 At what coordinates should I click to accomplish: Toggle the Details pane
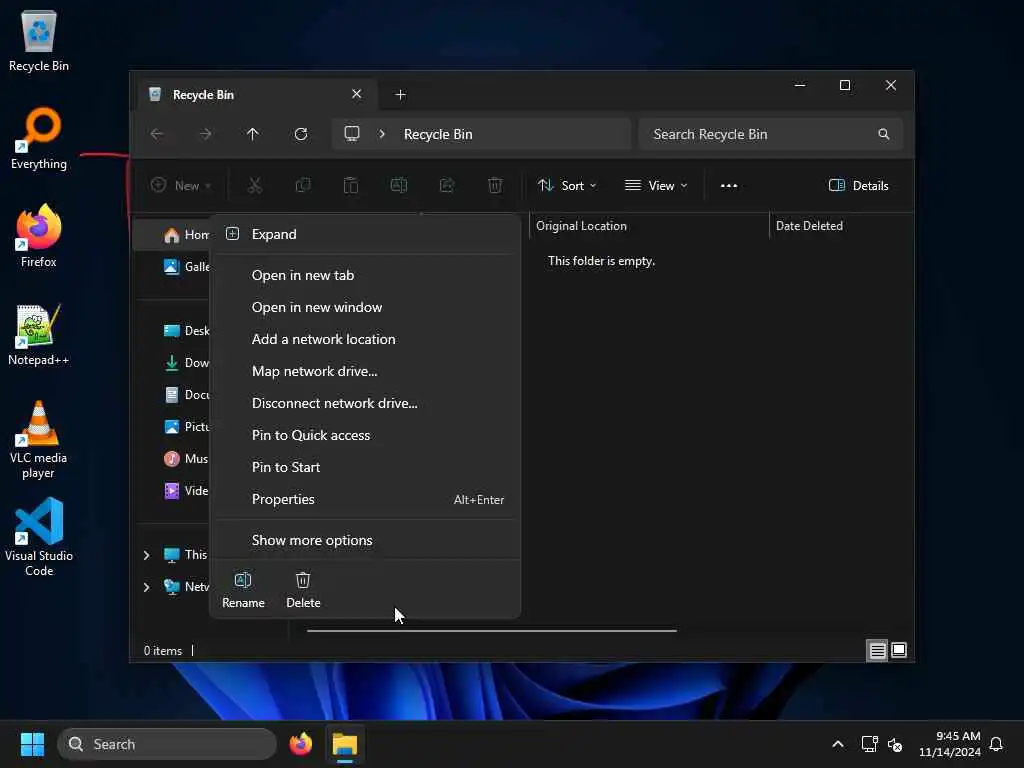point(858,185)
